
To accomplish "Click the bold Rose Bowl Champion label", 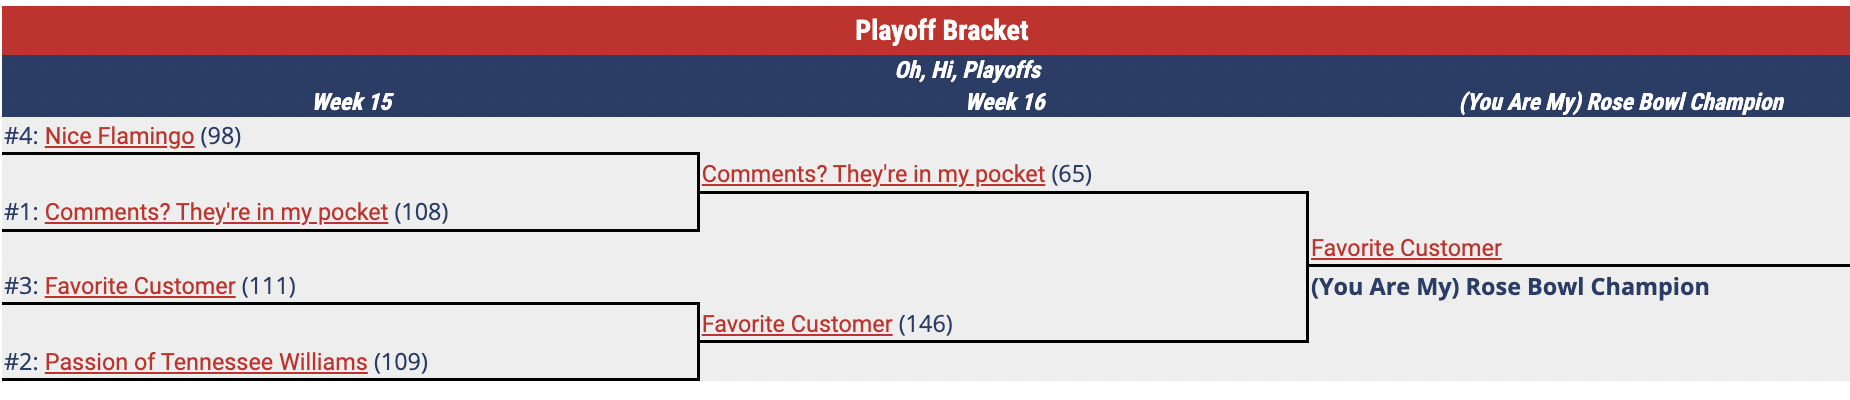I will point(1509,287).
